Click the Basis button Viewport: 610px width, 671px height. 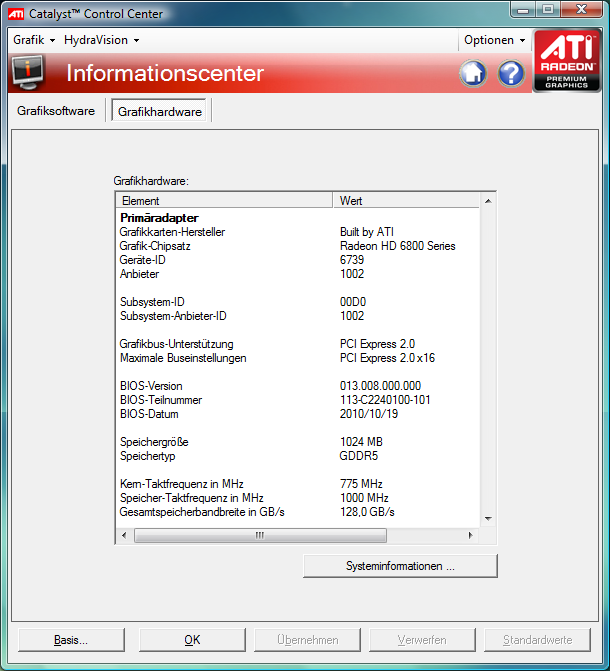pos(71,640)
